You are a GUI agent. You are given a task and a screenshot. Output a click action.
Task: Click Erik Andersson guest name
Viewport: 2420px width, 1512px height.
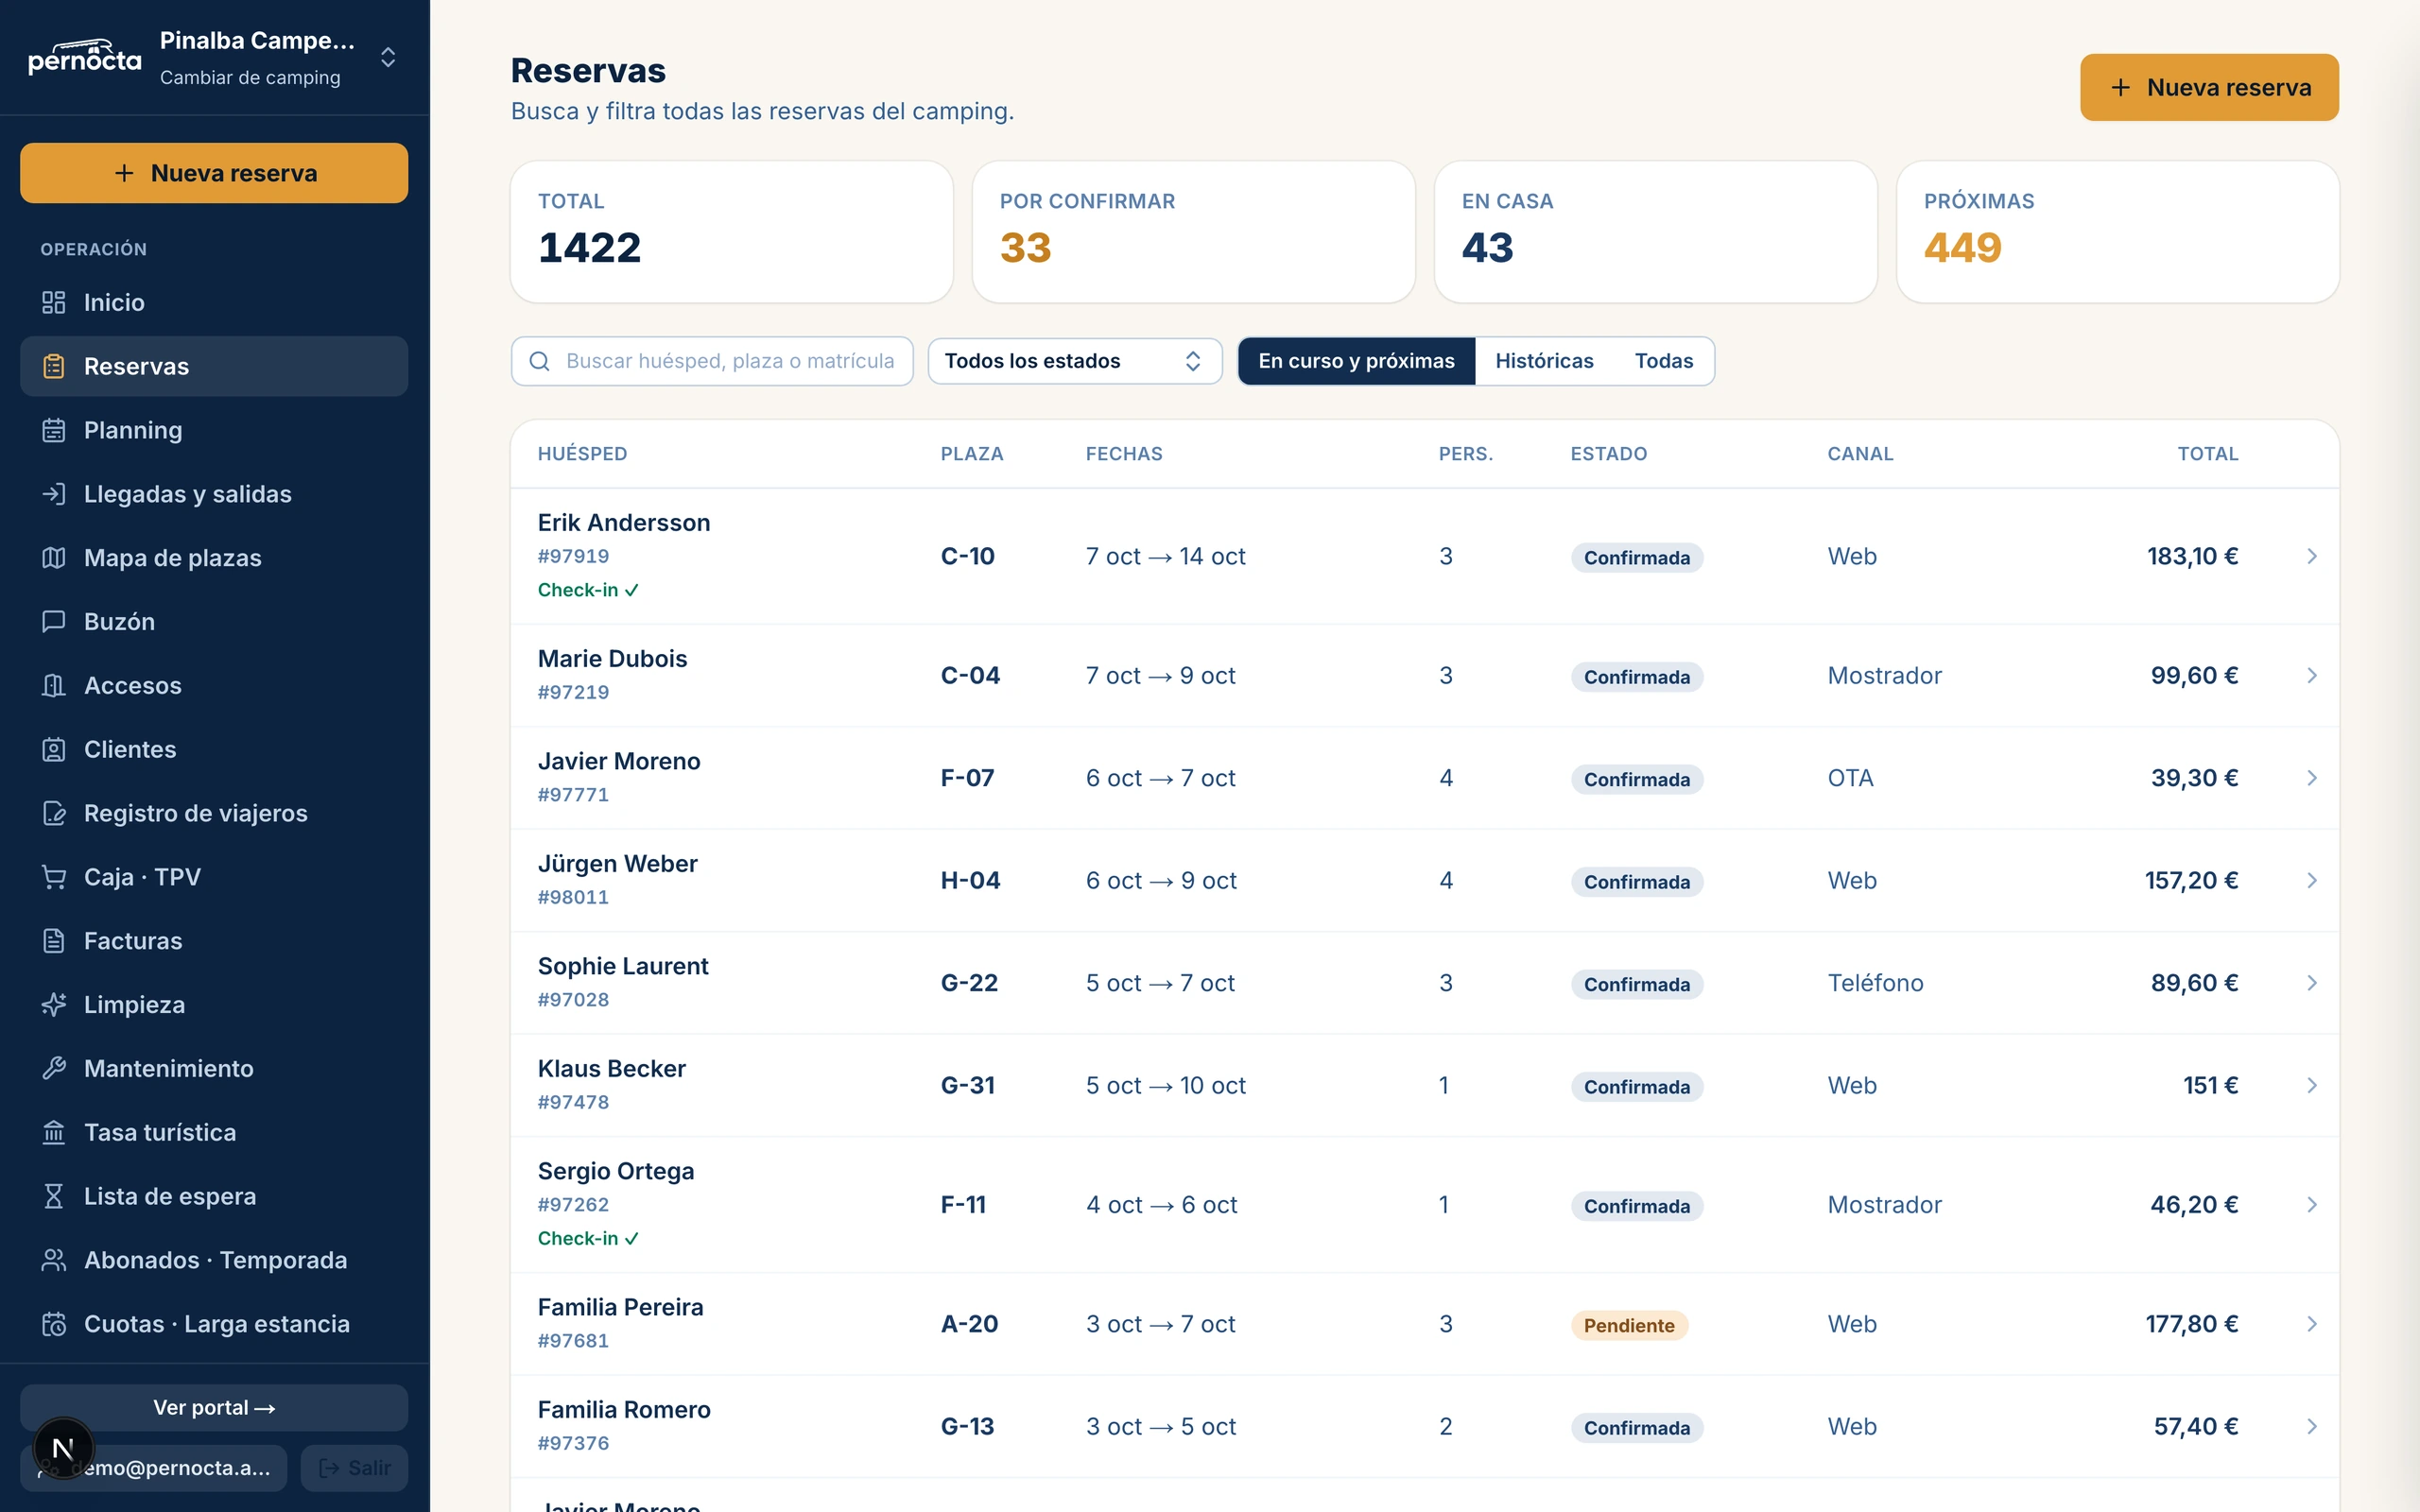(x=624, y=523)
